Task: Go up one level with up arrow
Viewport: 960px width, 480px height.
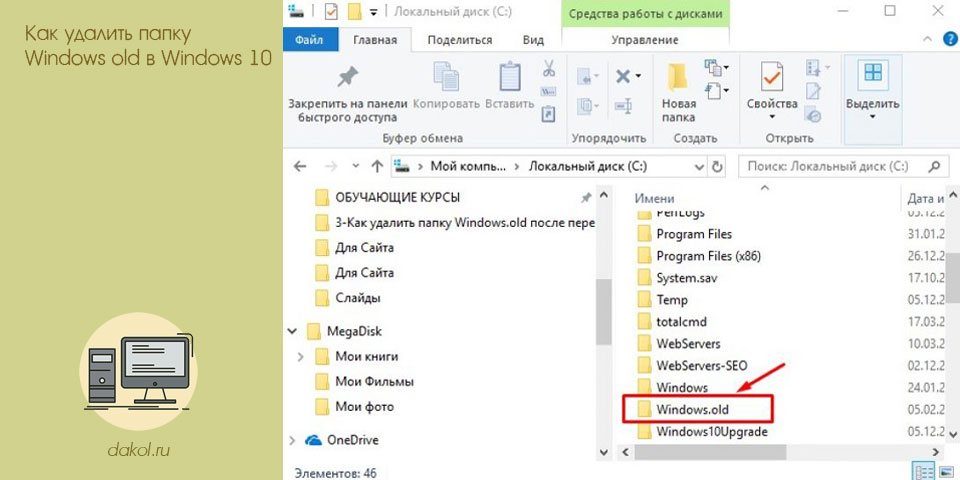Action: tap(377, 167)
